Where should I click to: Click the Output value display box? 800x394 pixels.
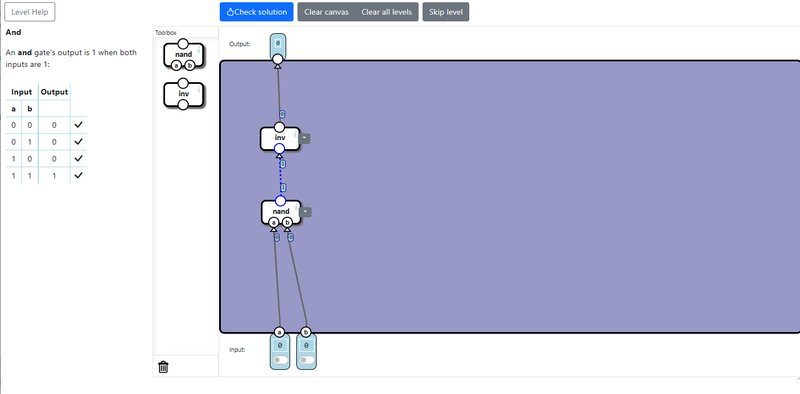coord(278,44)
